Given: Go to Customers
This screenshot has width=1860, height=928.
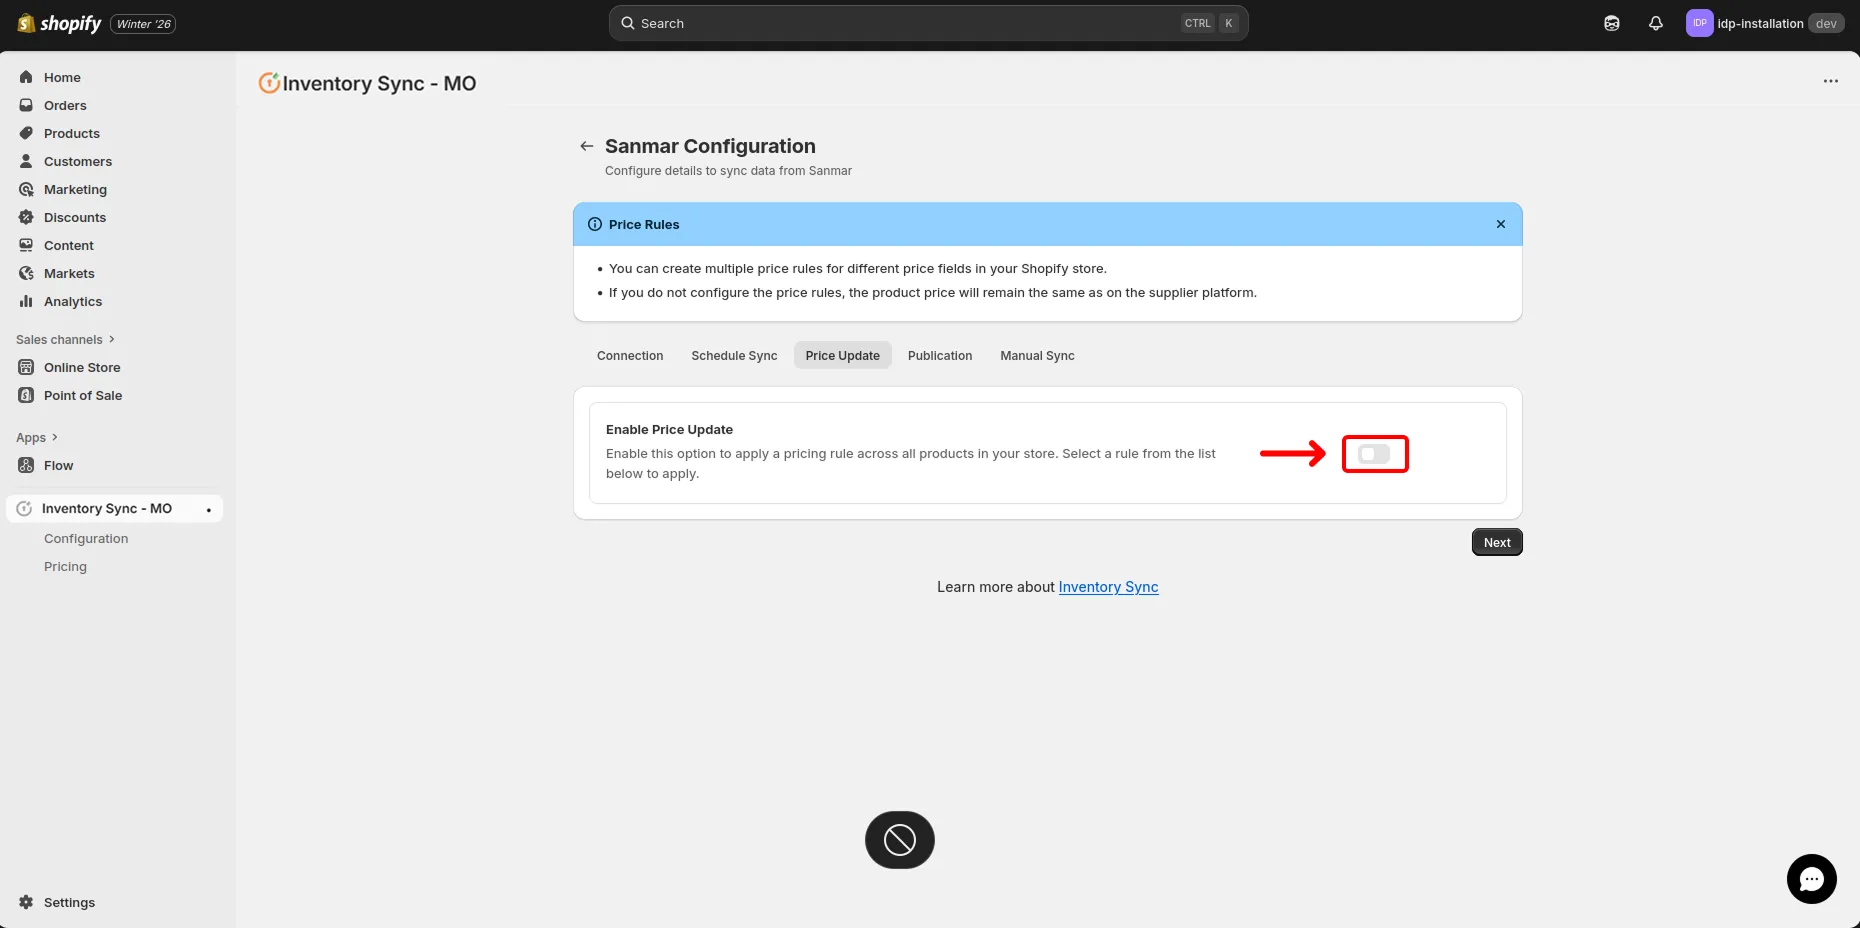Looking at the screenshot, I should 76,161.
